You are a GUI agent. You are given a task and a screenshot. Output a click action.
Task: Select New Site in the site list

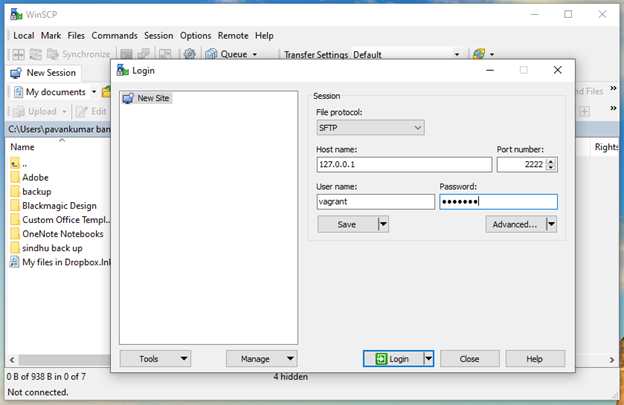coord(146,98)
